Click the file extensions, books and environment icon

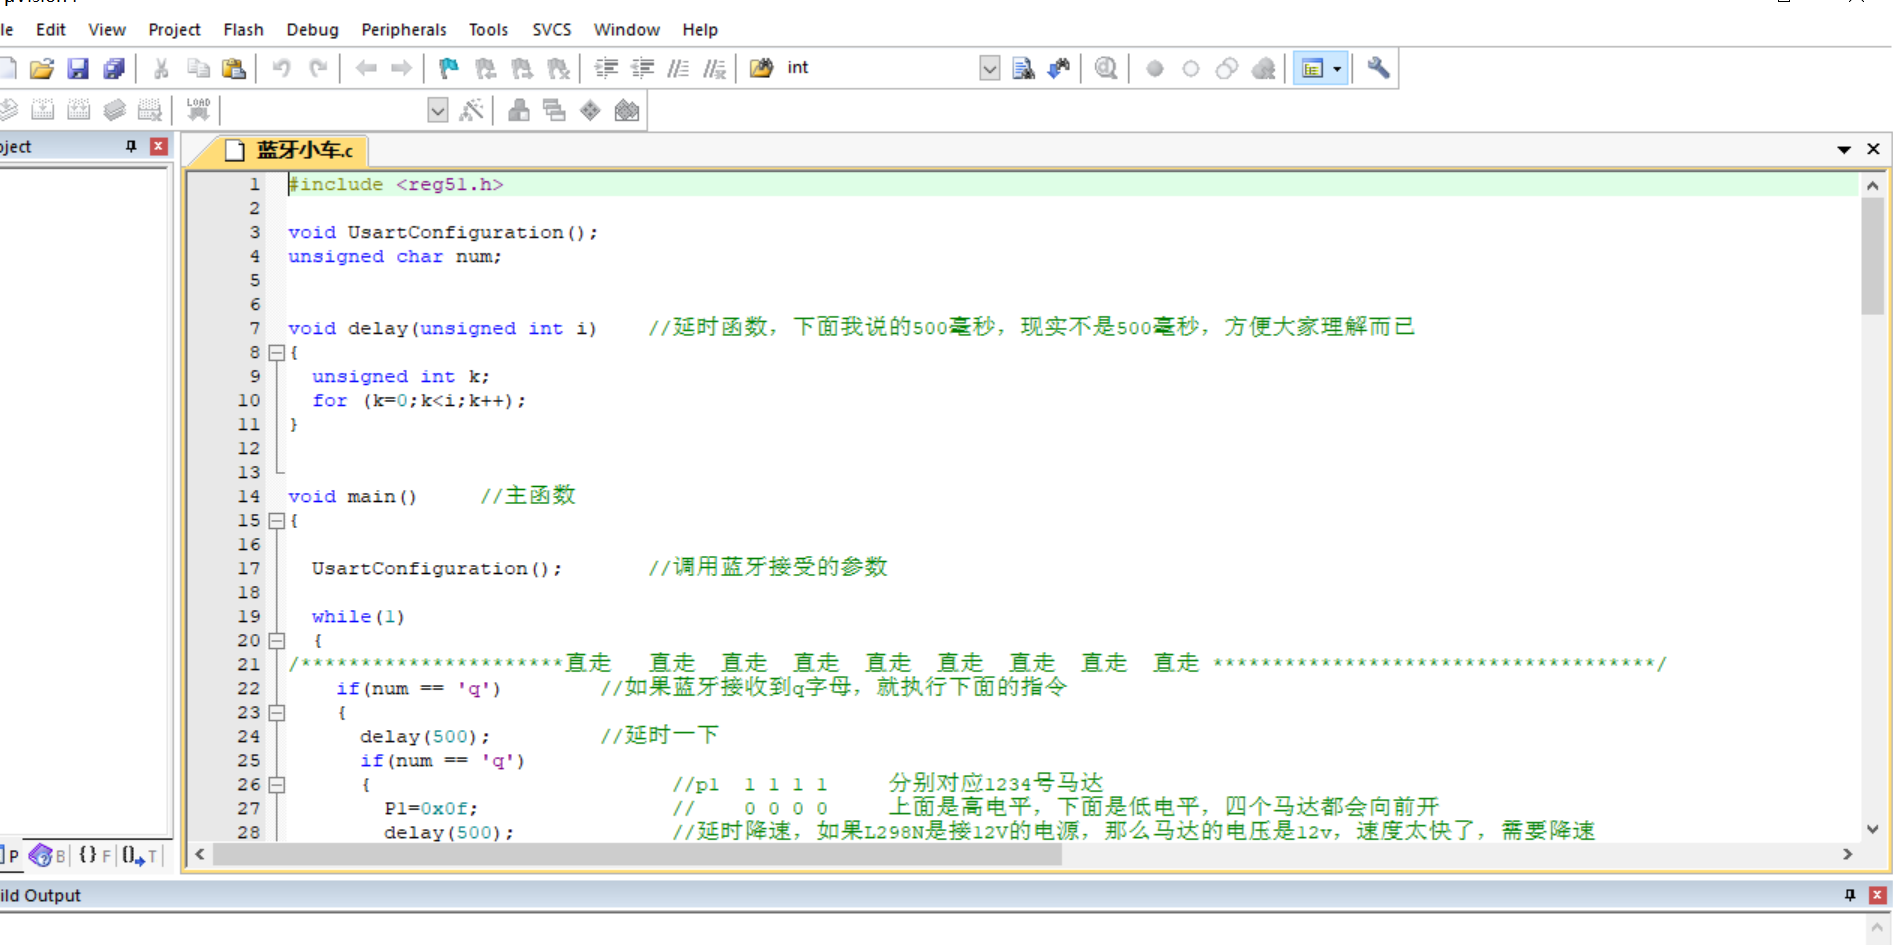(x=518, y=110)
